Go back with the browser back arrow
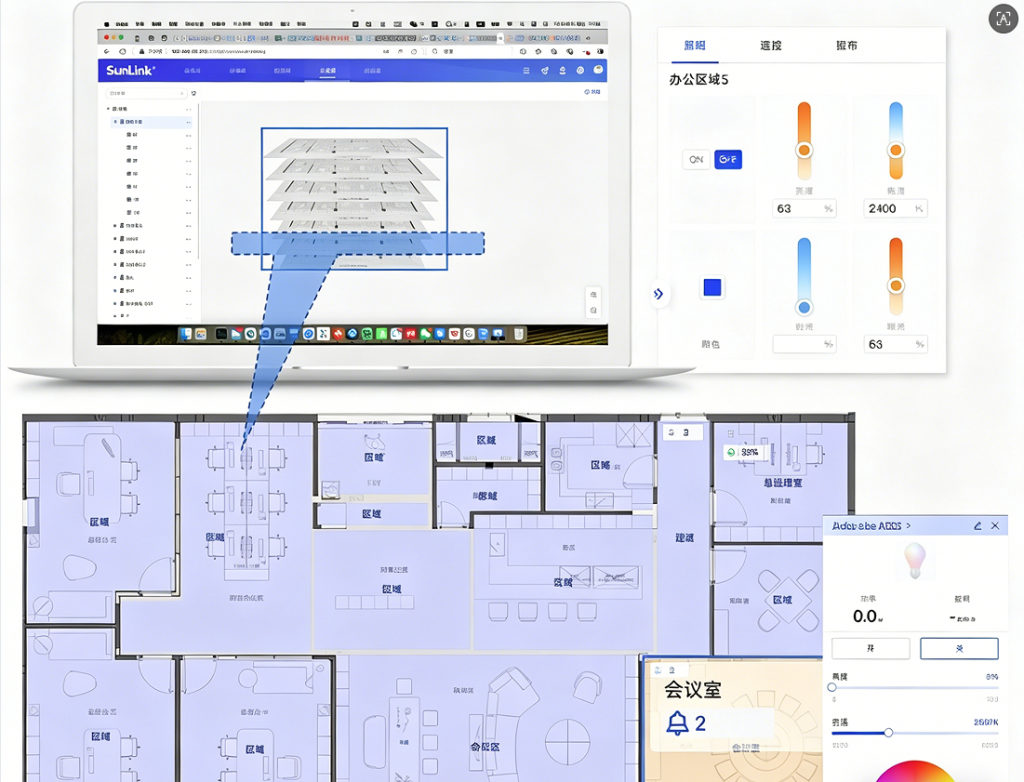 pos(106,51)
